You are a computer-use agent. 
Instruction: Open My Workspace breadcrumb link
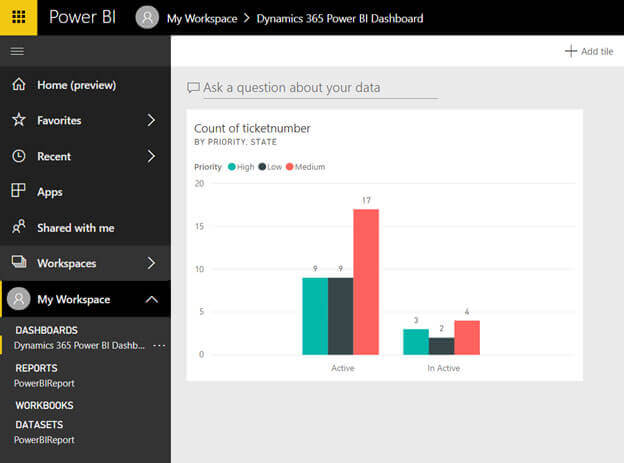pyautogui.click(x=202, y=19)
